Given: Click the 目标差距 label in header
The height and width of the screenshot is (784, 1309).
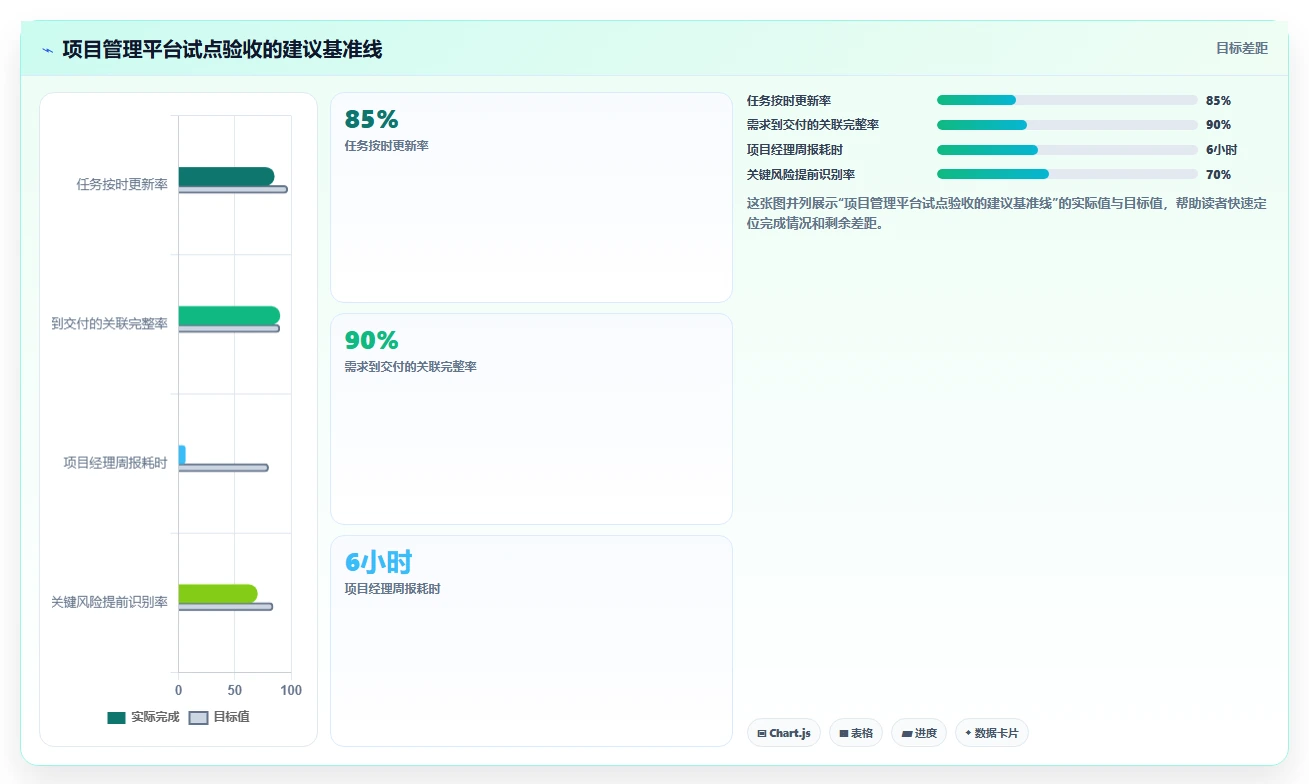Looking at the screenshot, I should [1242, 48].
